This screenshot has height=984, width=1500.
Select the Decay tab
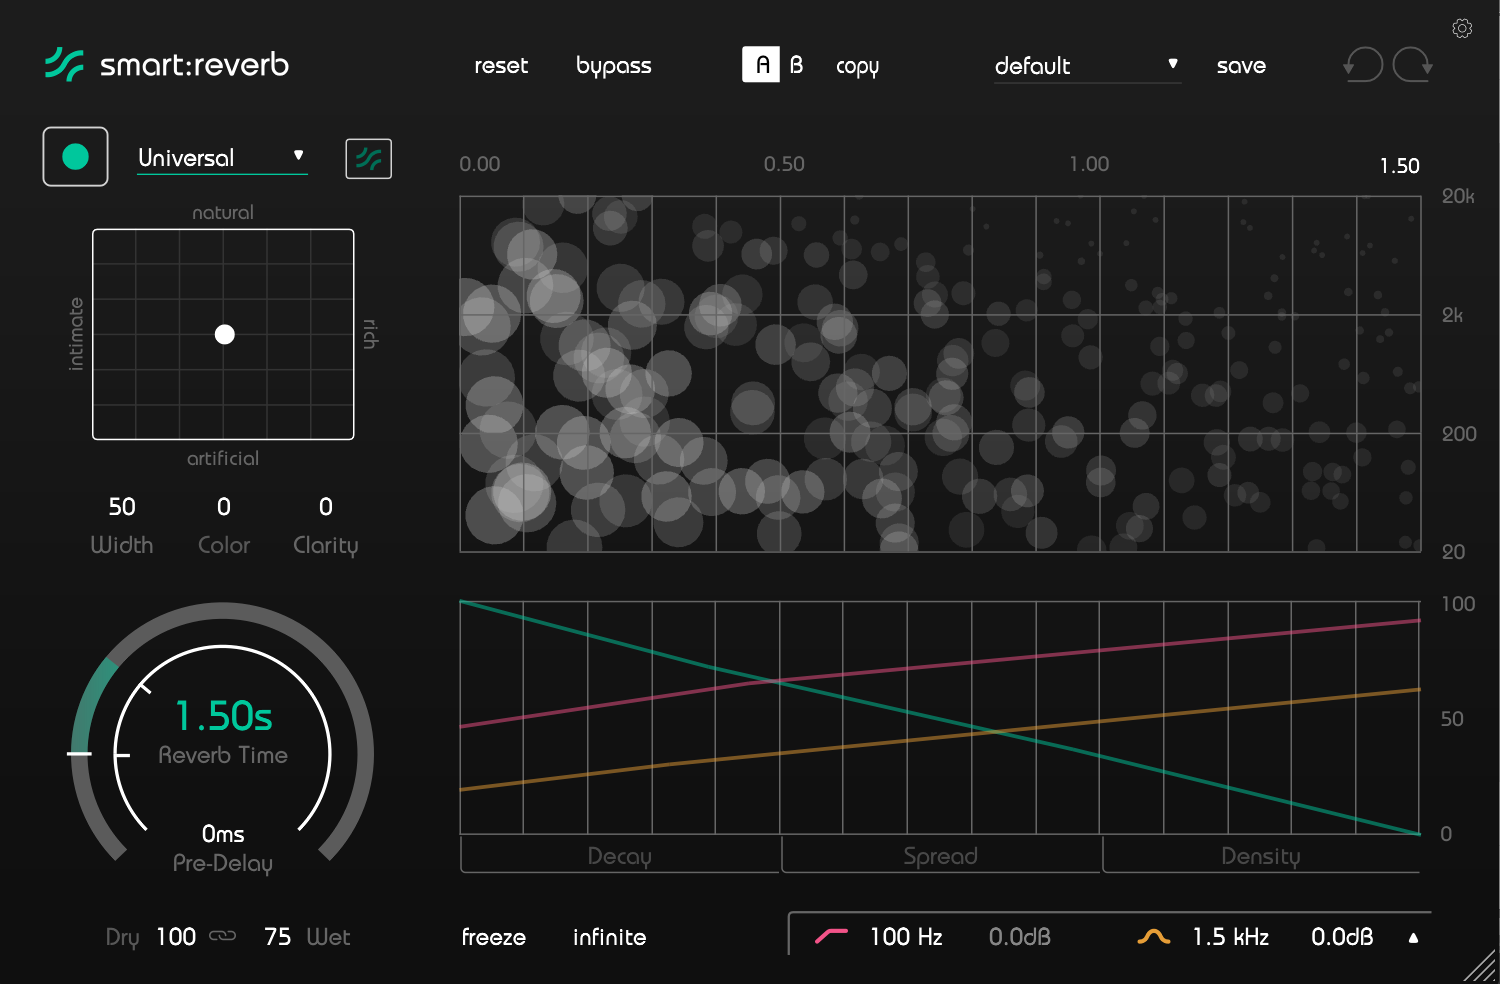620,856
